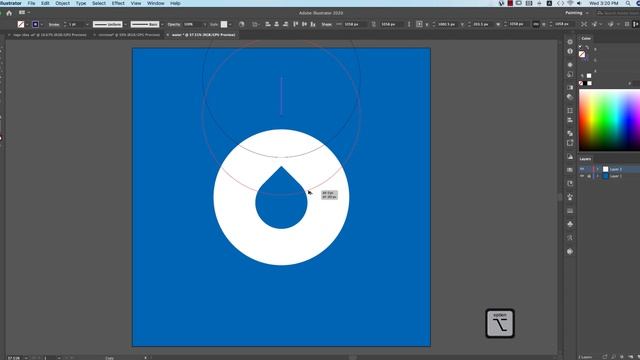
Task: Toggle constrain width and height proportions link
Action: [x=374, y=24]
